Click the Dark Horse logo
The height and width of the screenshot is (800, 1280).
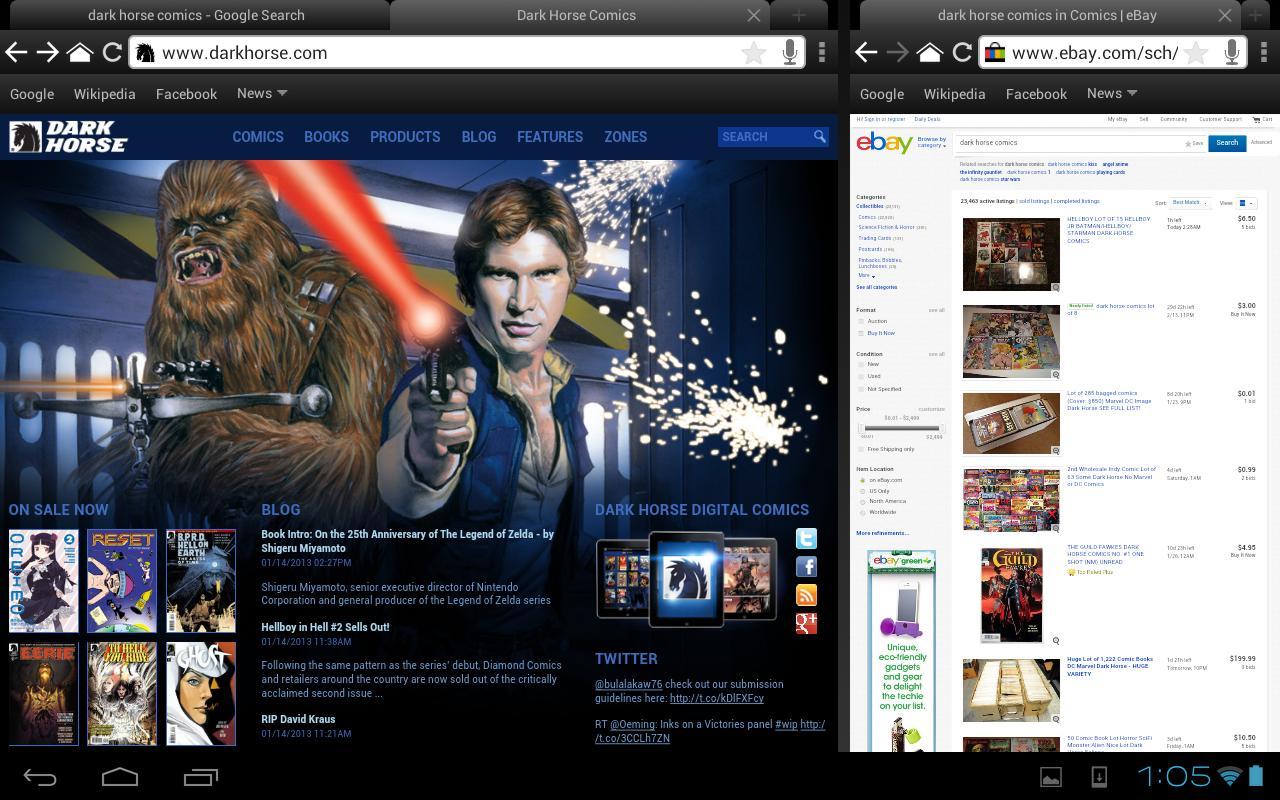pos(68,137)
